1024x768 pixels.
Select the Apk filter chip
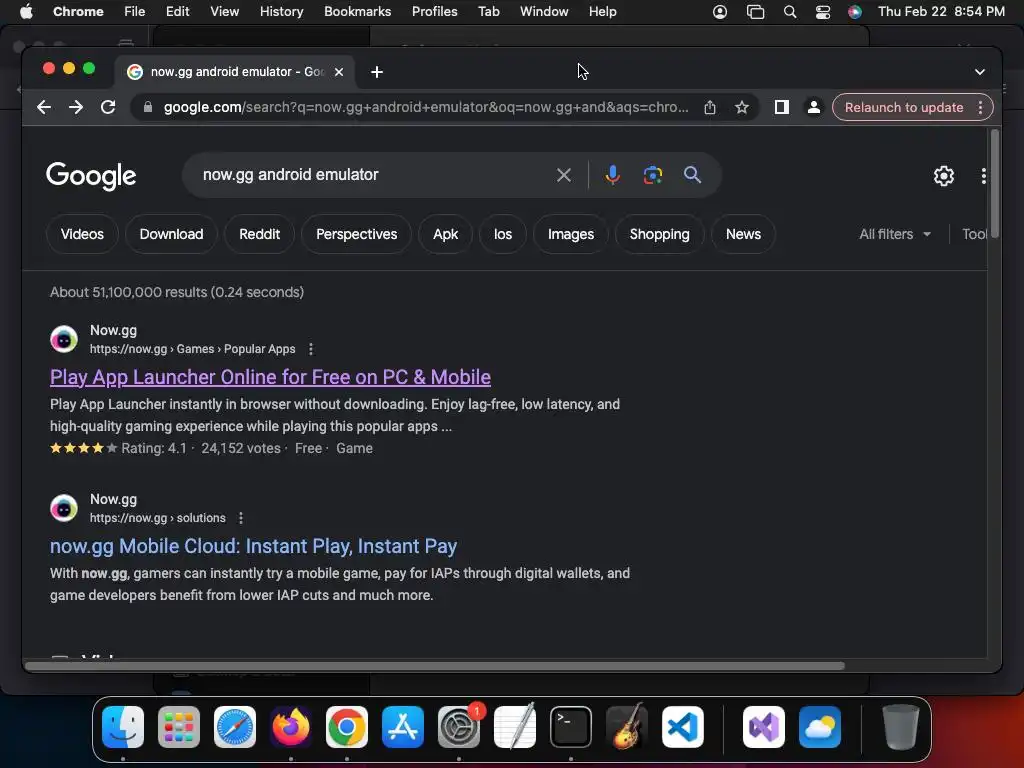(x=445, y=234)
